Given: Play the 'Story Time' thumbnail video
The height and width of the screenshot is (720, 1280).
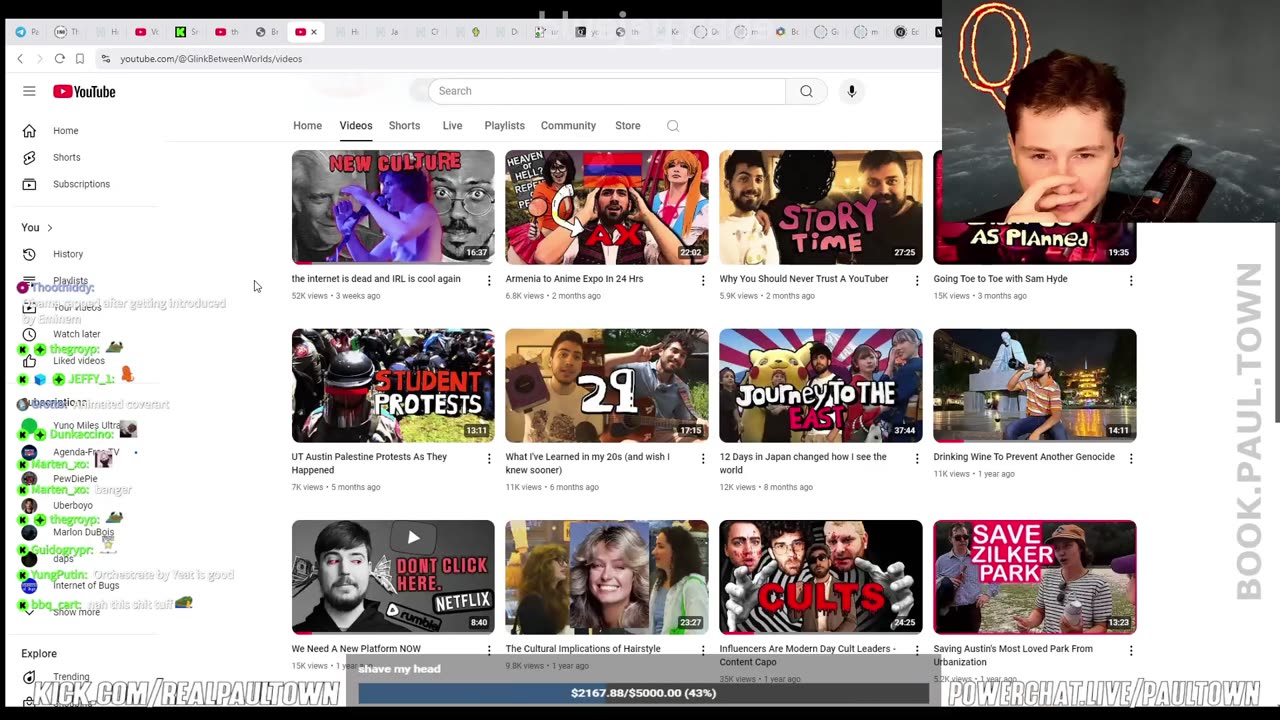Looking at the screenshot, I should pyautogui.click(x=821, y=207).
